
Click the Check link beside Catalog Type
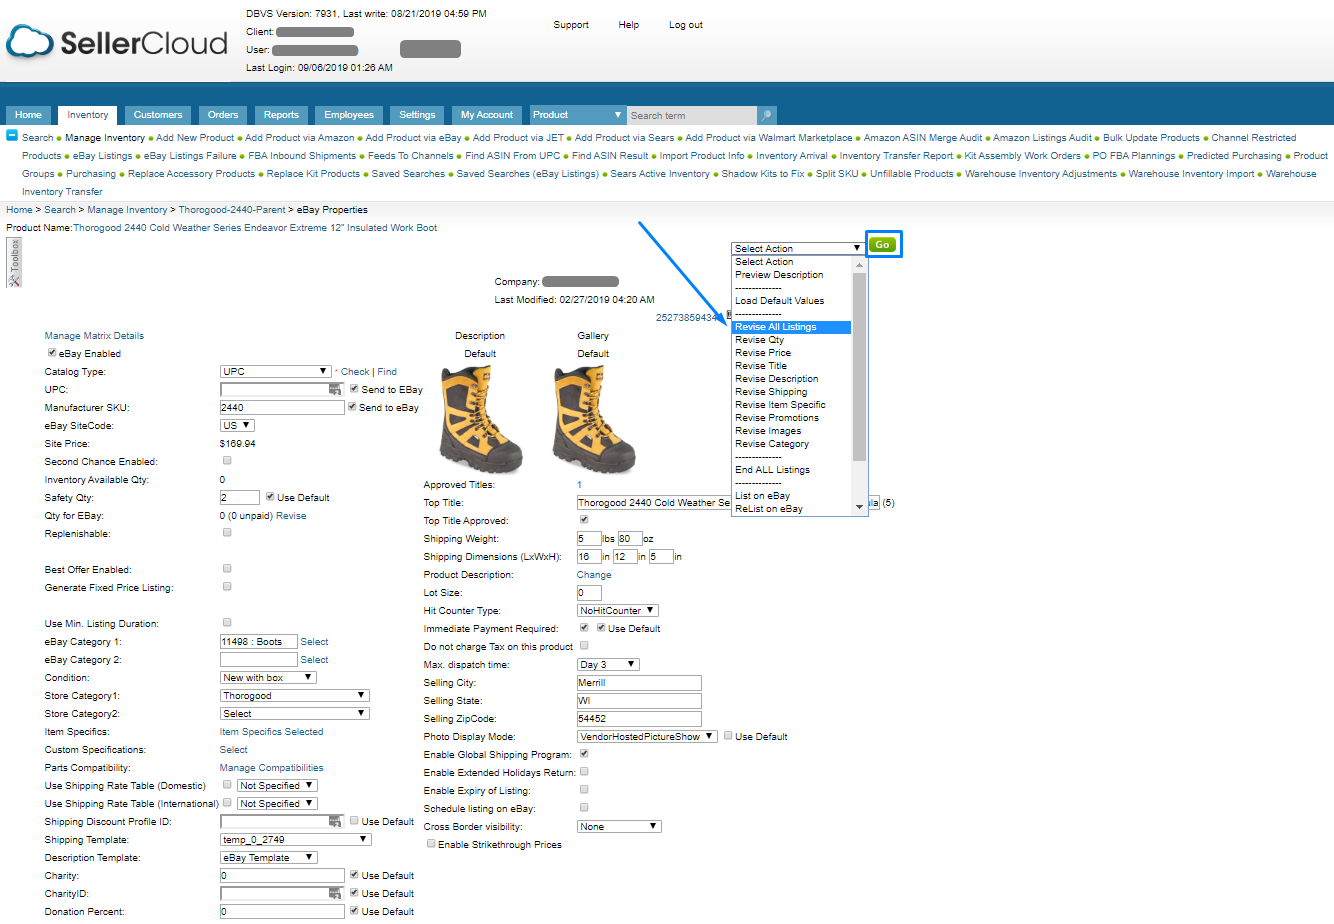(x=355, y=372)
